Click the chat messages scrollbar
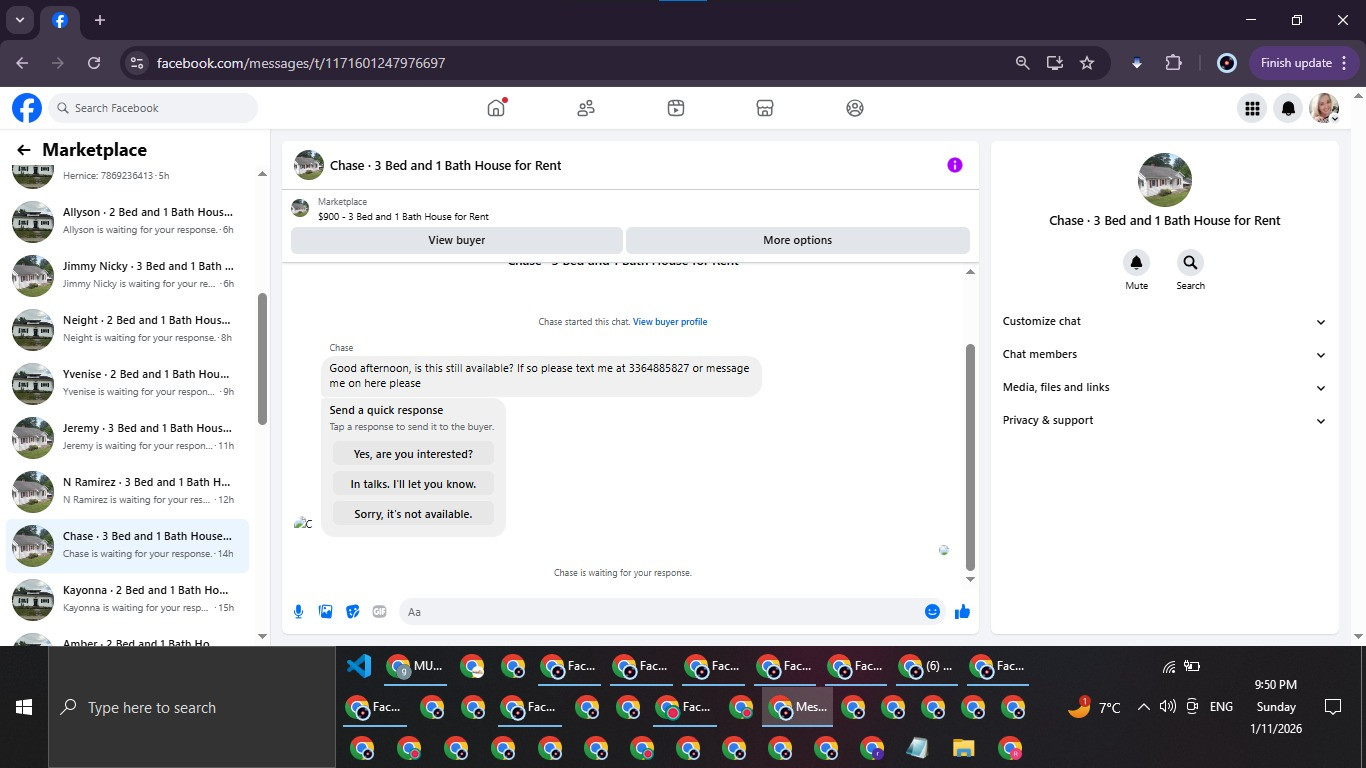 pos(970,457)
